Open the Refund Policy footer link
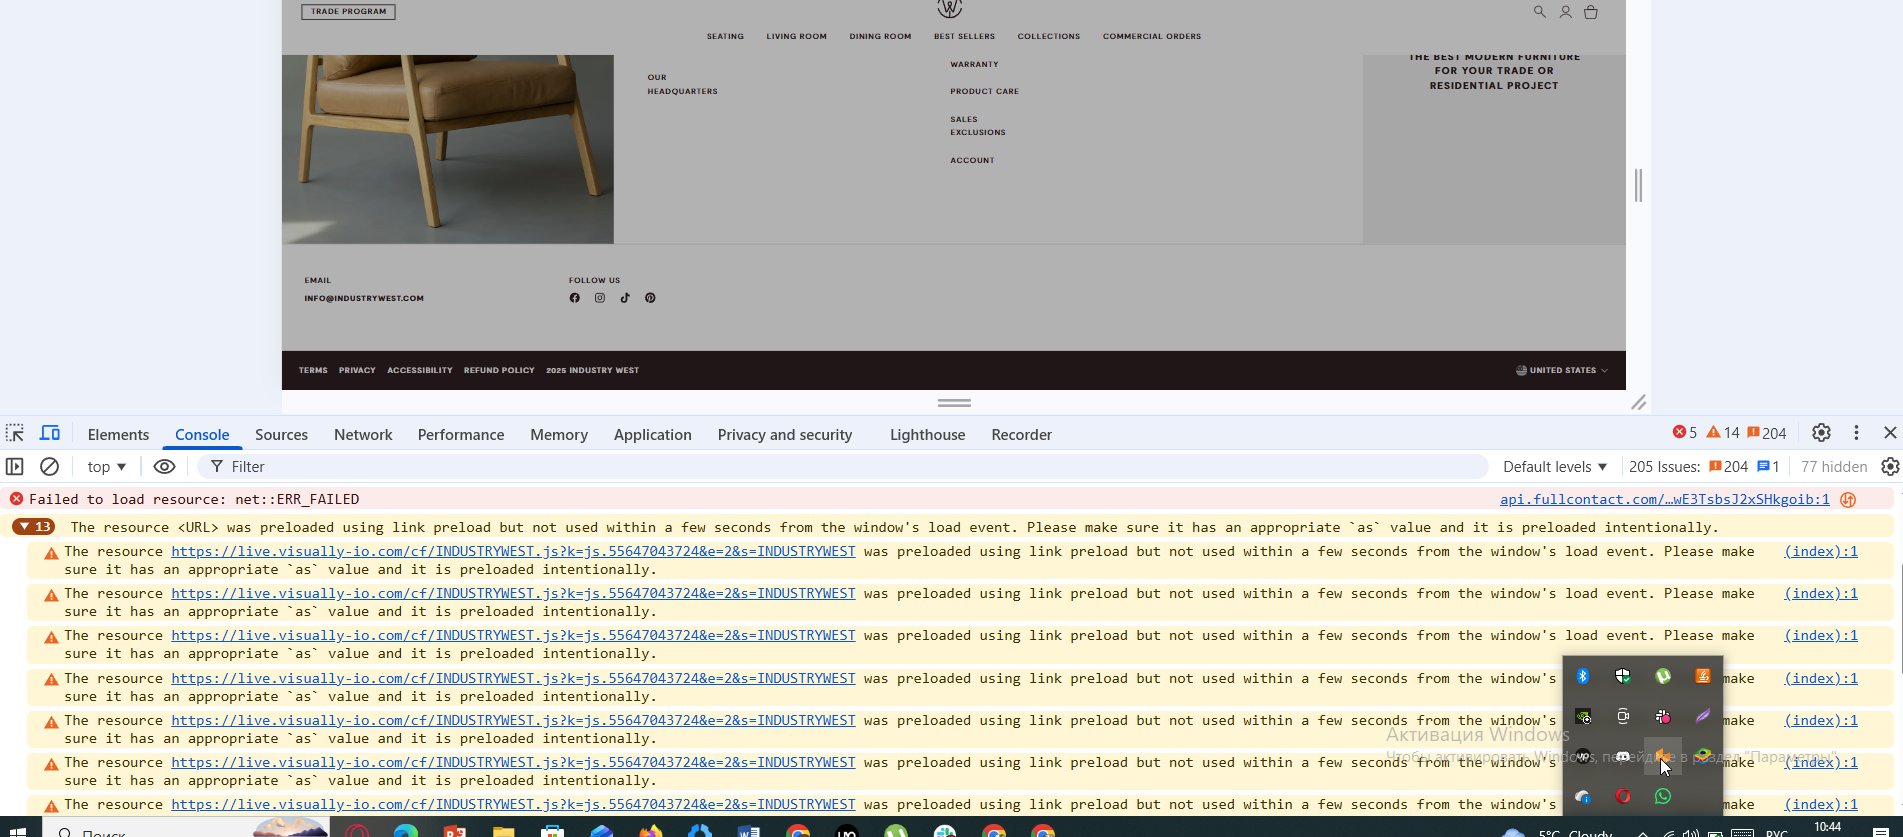This screenshot has height=837, width=1903. (499, 370)
